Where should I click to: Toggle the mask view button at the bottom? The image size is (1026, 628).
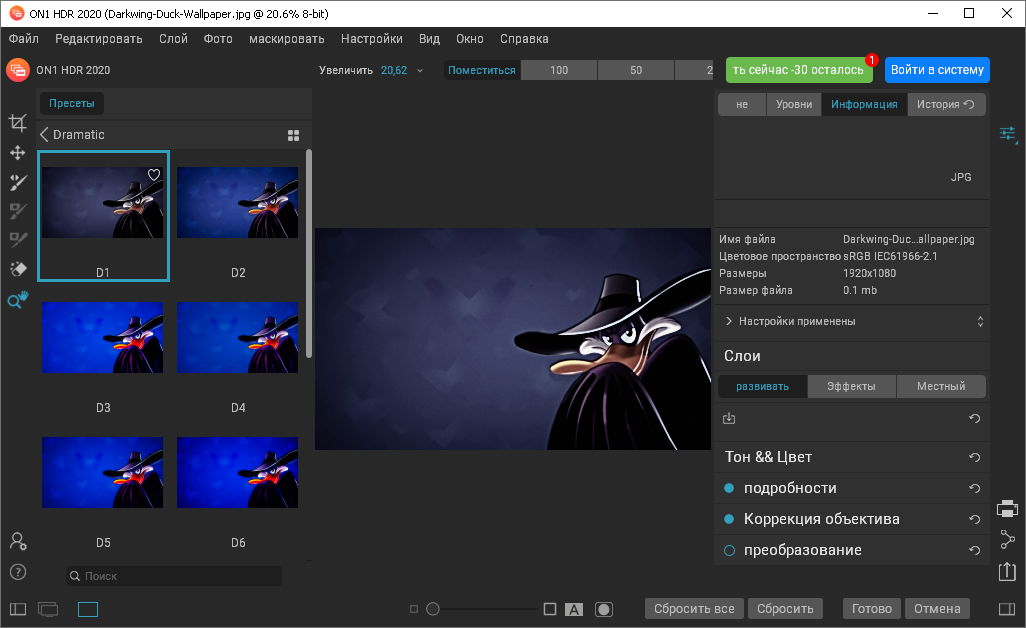coord(604,610)
